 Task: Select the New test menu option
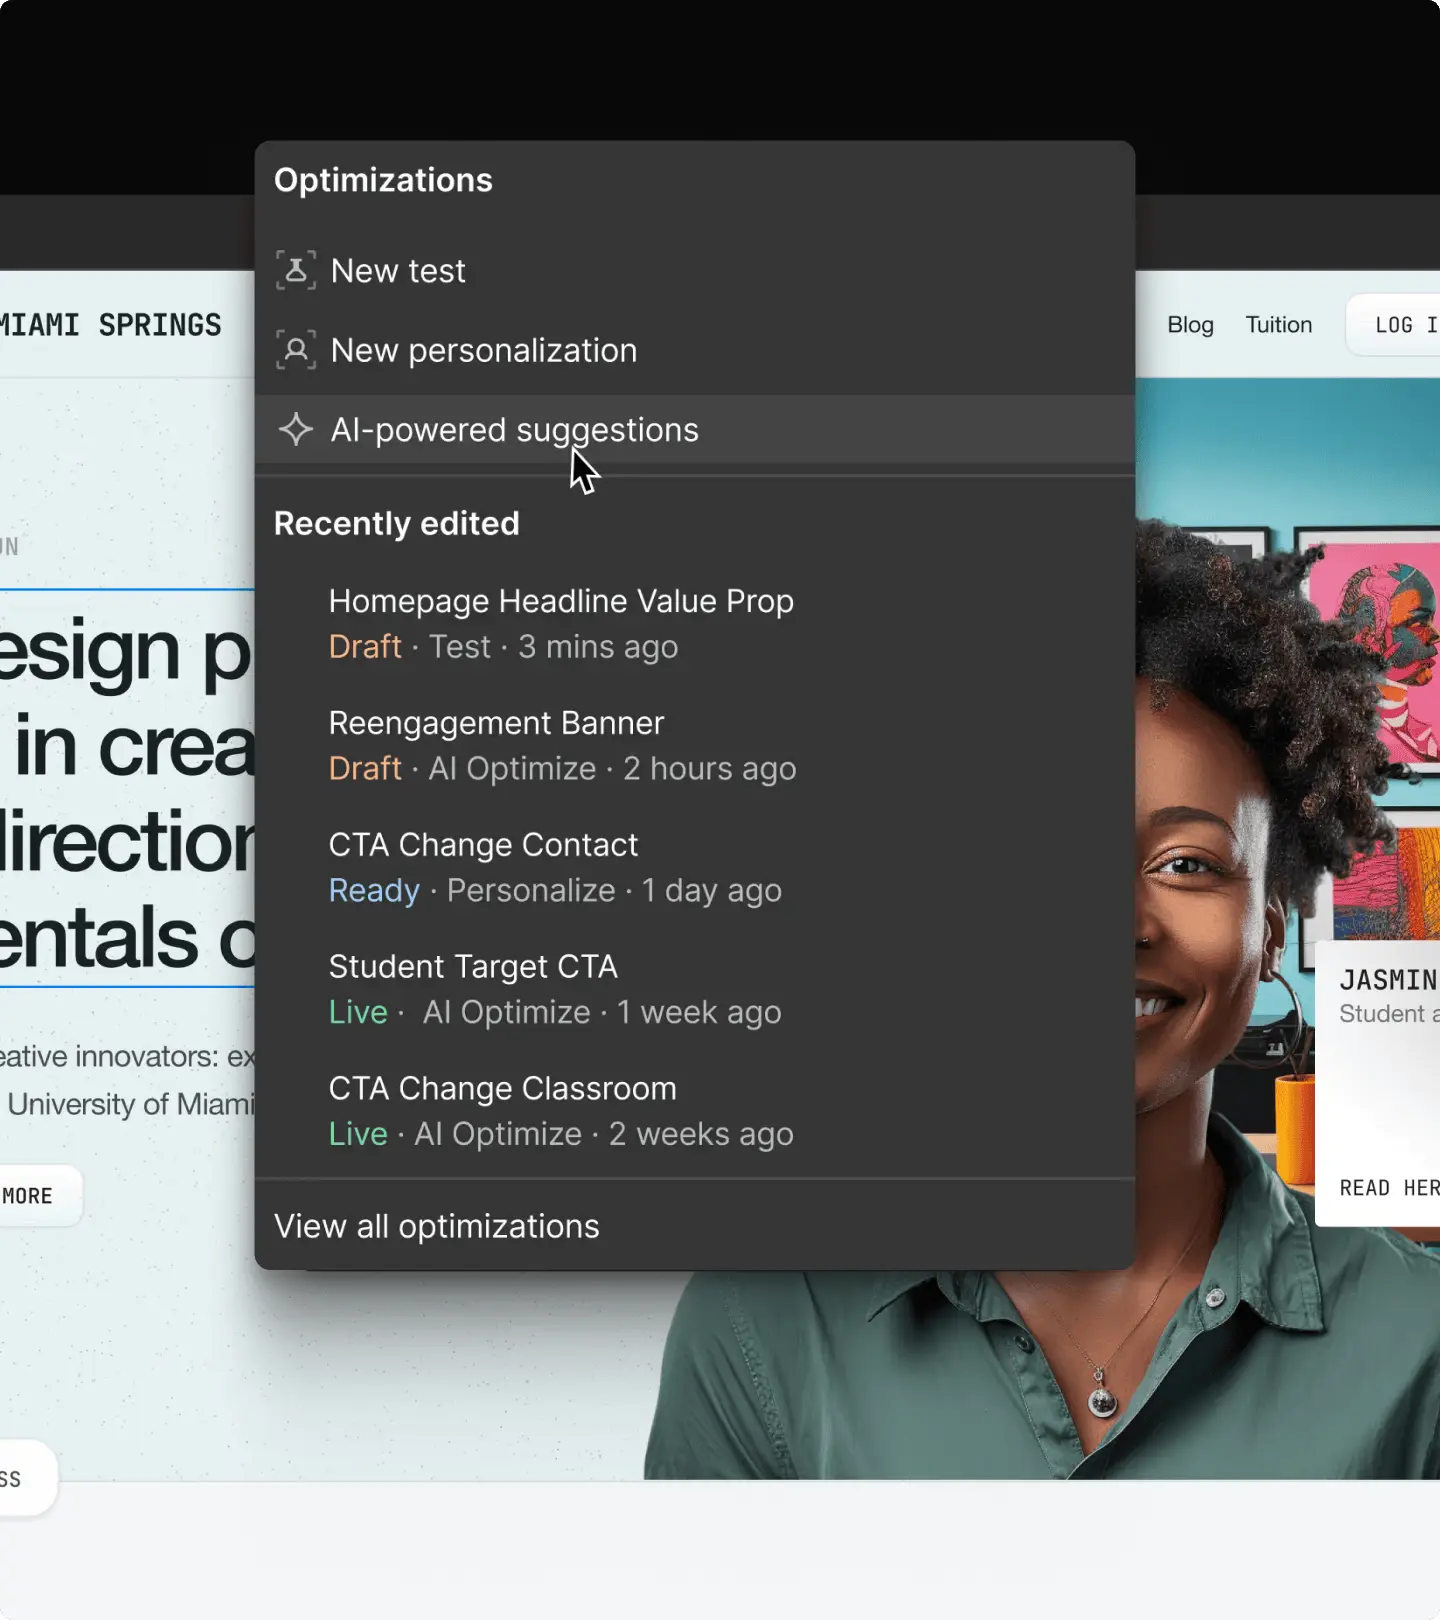pyautogui.click(x=695, y=270)
